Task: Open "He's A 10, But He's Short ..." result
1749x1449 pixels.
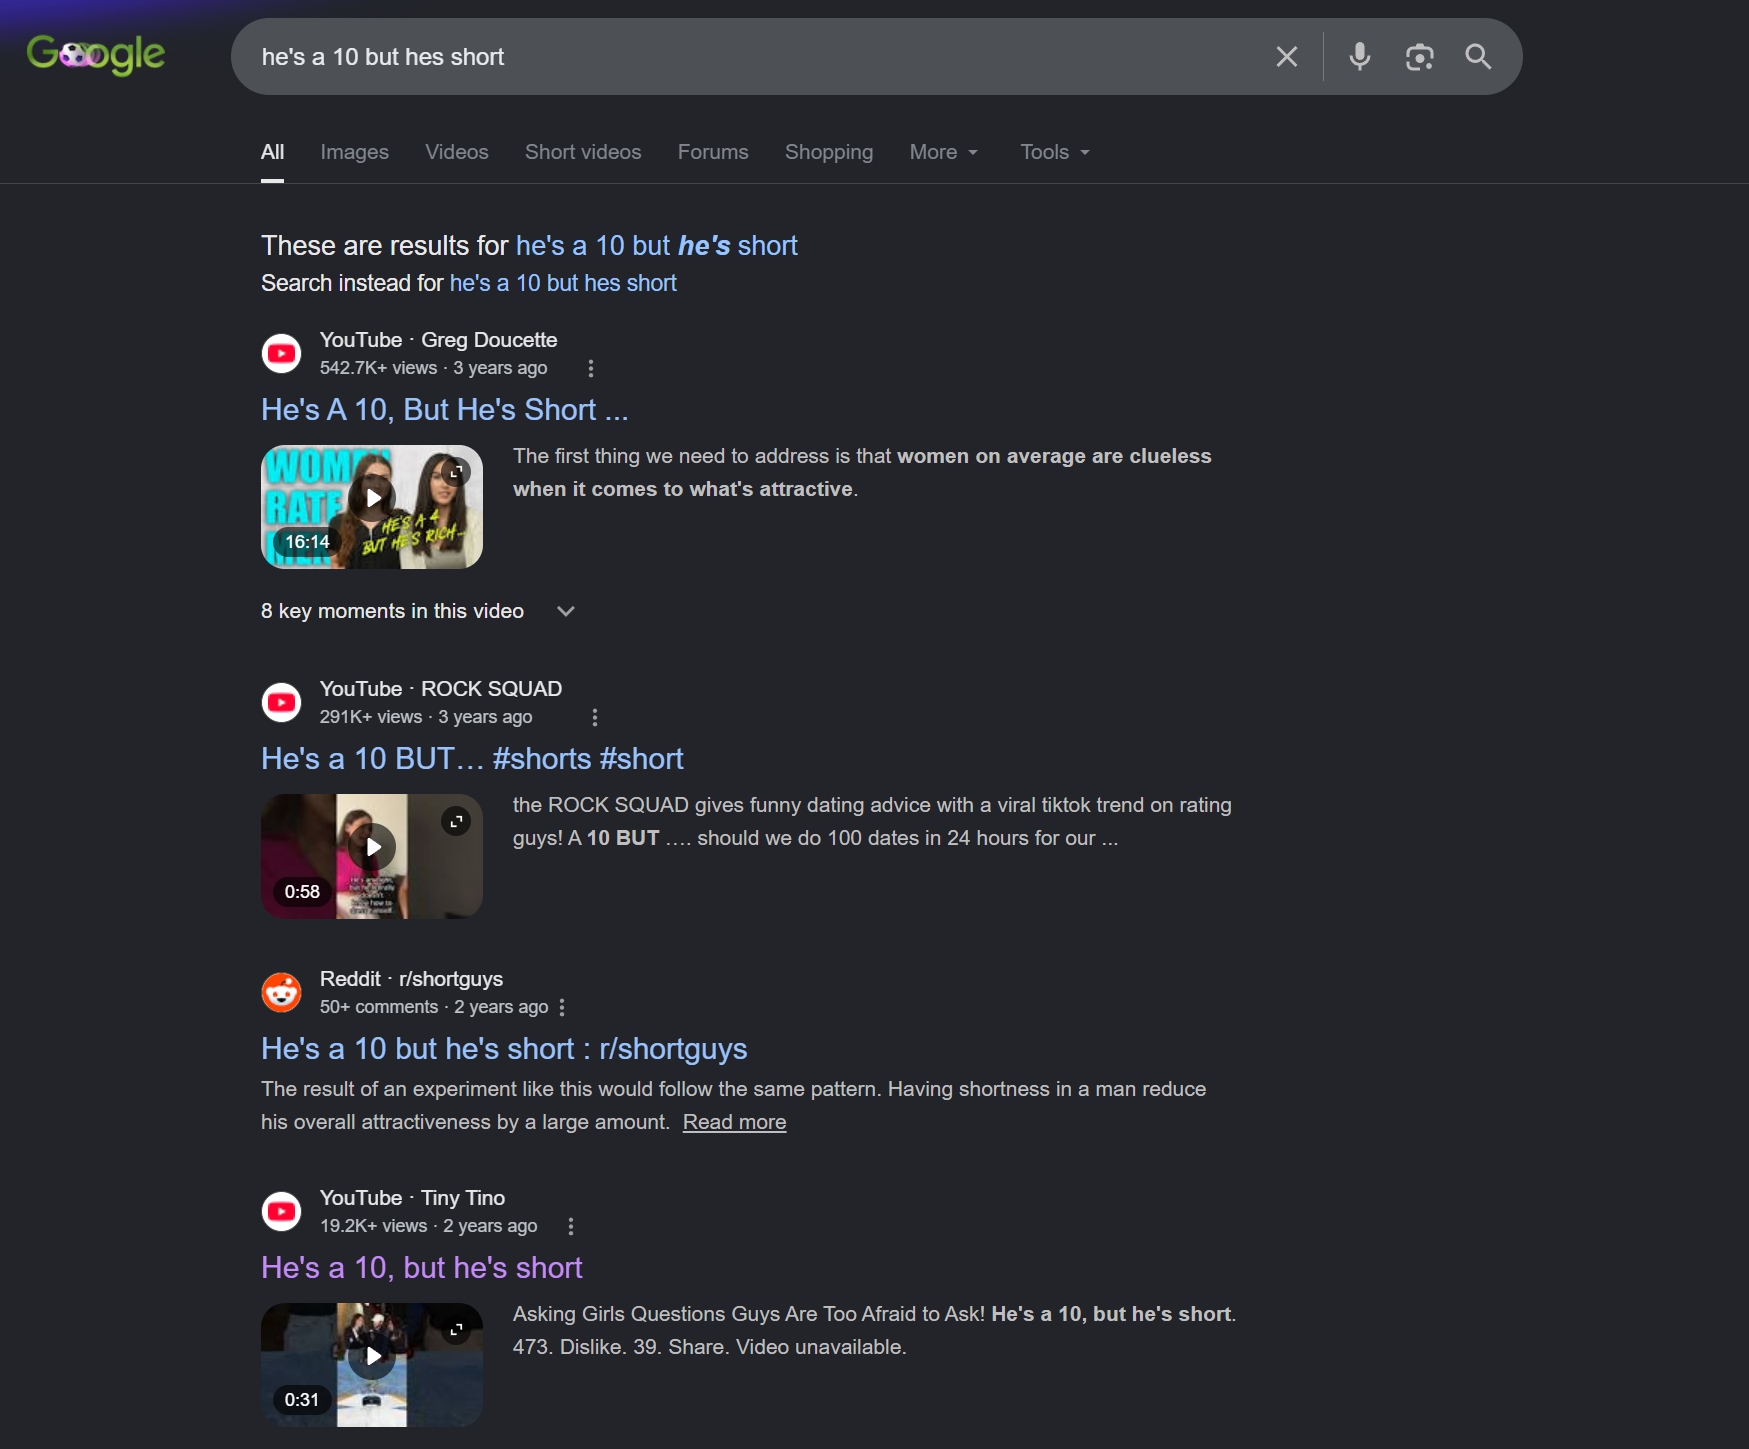Action: (x=445, y=410)
